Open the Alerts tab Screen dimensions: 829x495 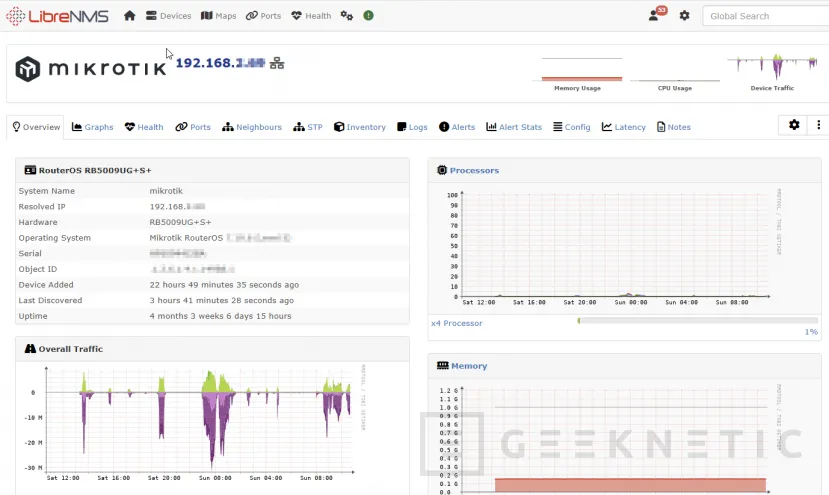[x=457, y=127]
